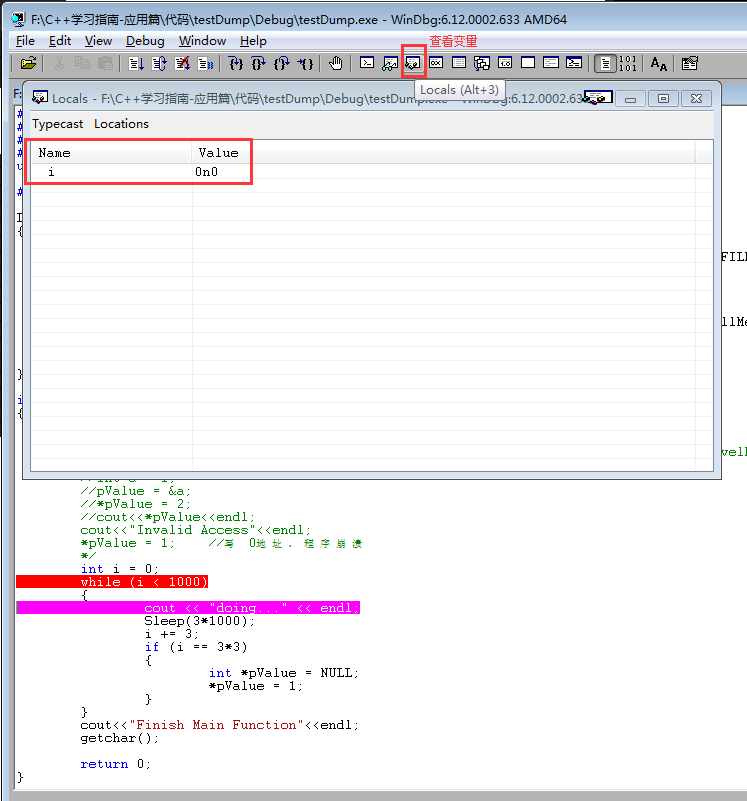
Task: Click the Run to Cursor icon
Action: coord(305,63)
